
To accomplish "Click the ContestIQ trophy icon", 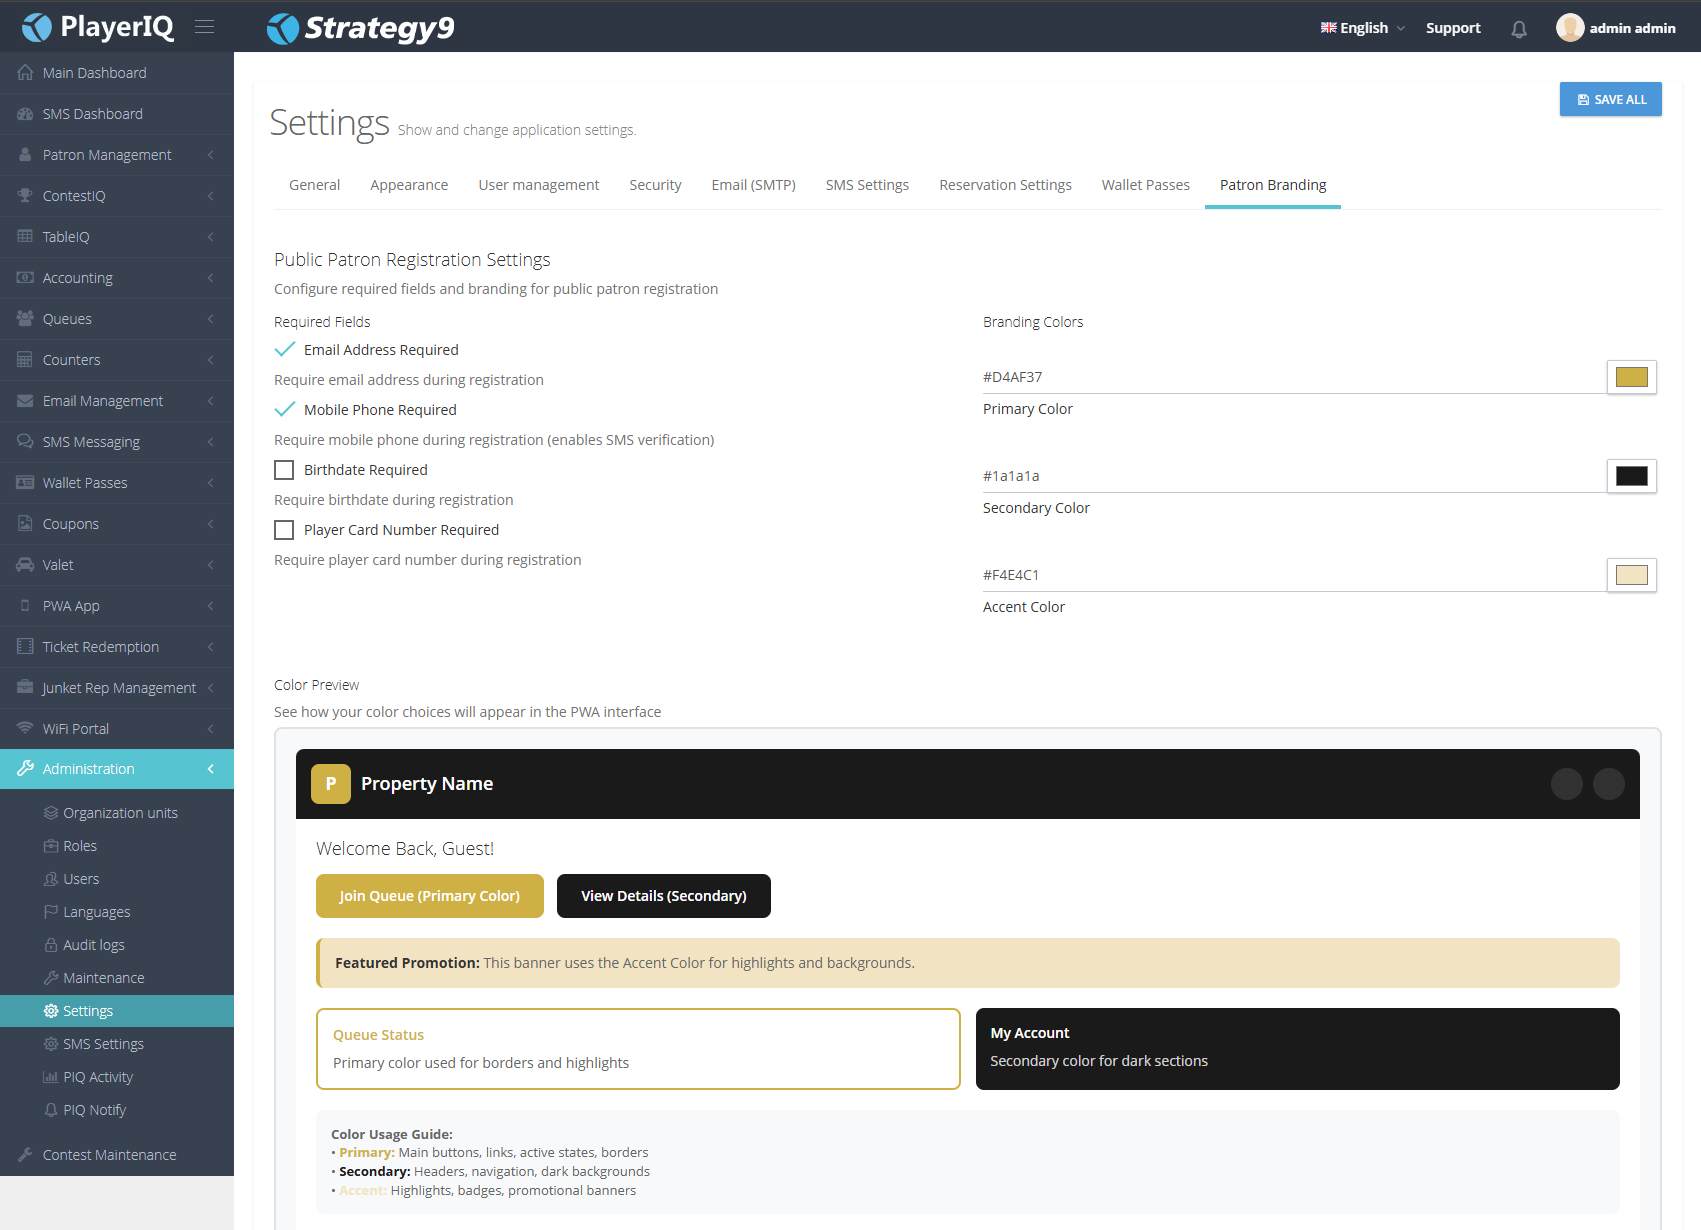I will click(x=25, y=196).
